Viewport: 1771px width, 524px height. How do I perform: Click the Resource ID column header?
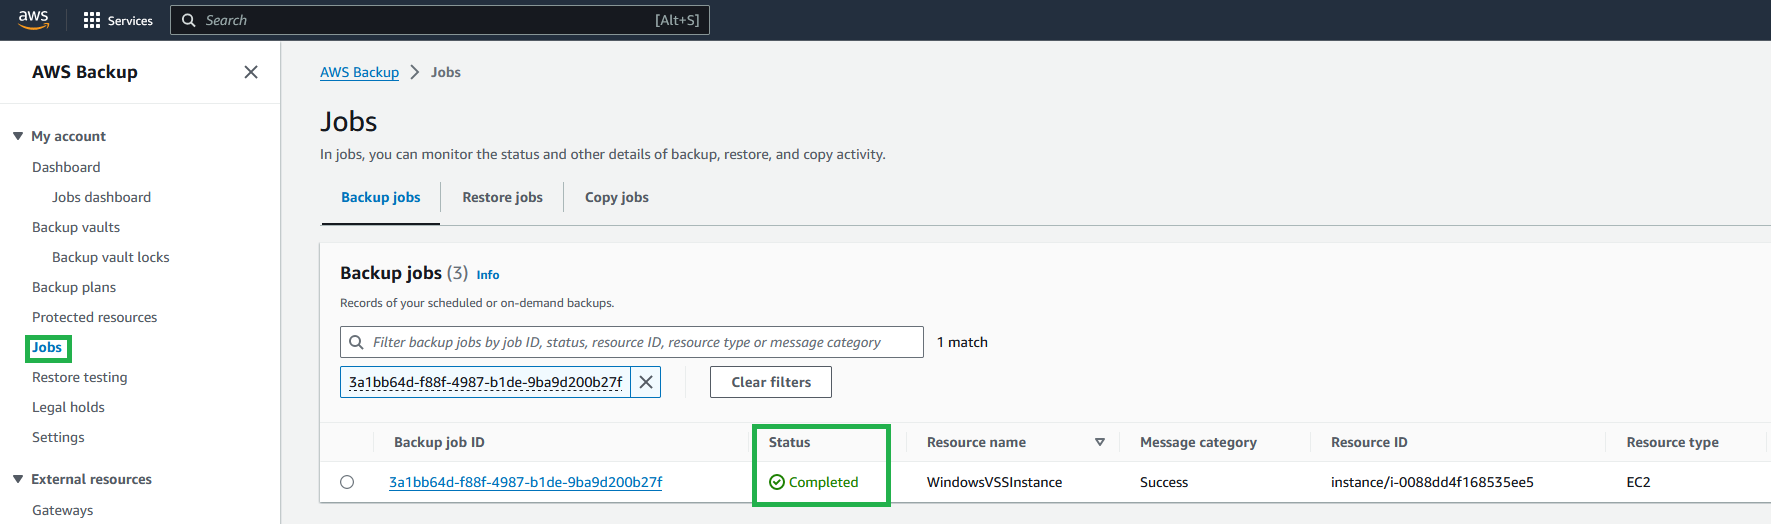1369,442
